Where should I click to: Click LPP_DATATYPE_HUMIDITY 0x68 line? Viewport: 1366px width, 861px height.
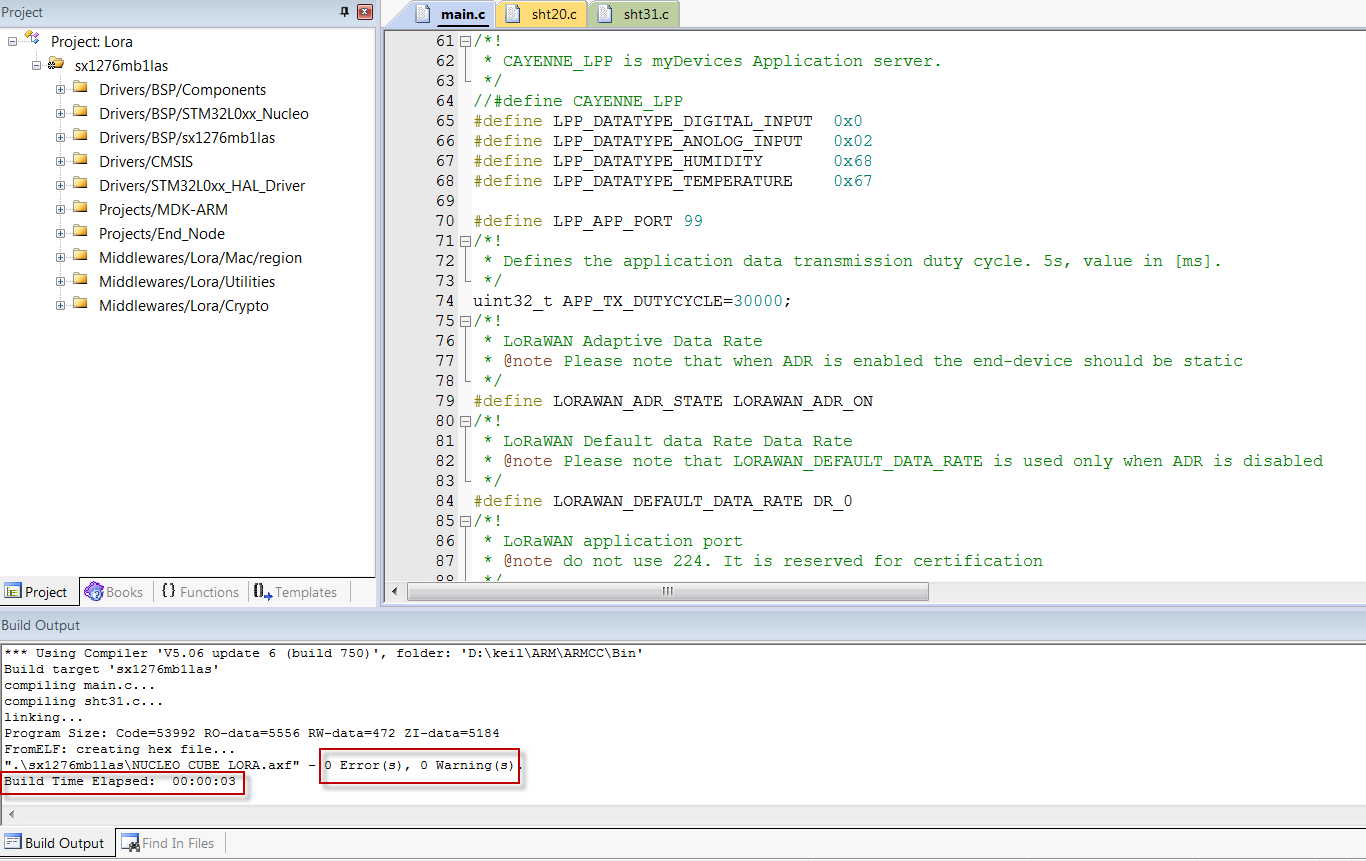click(673, 161)
